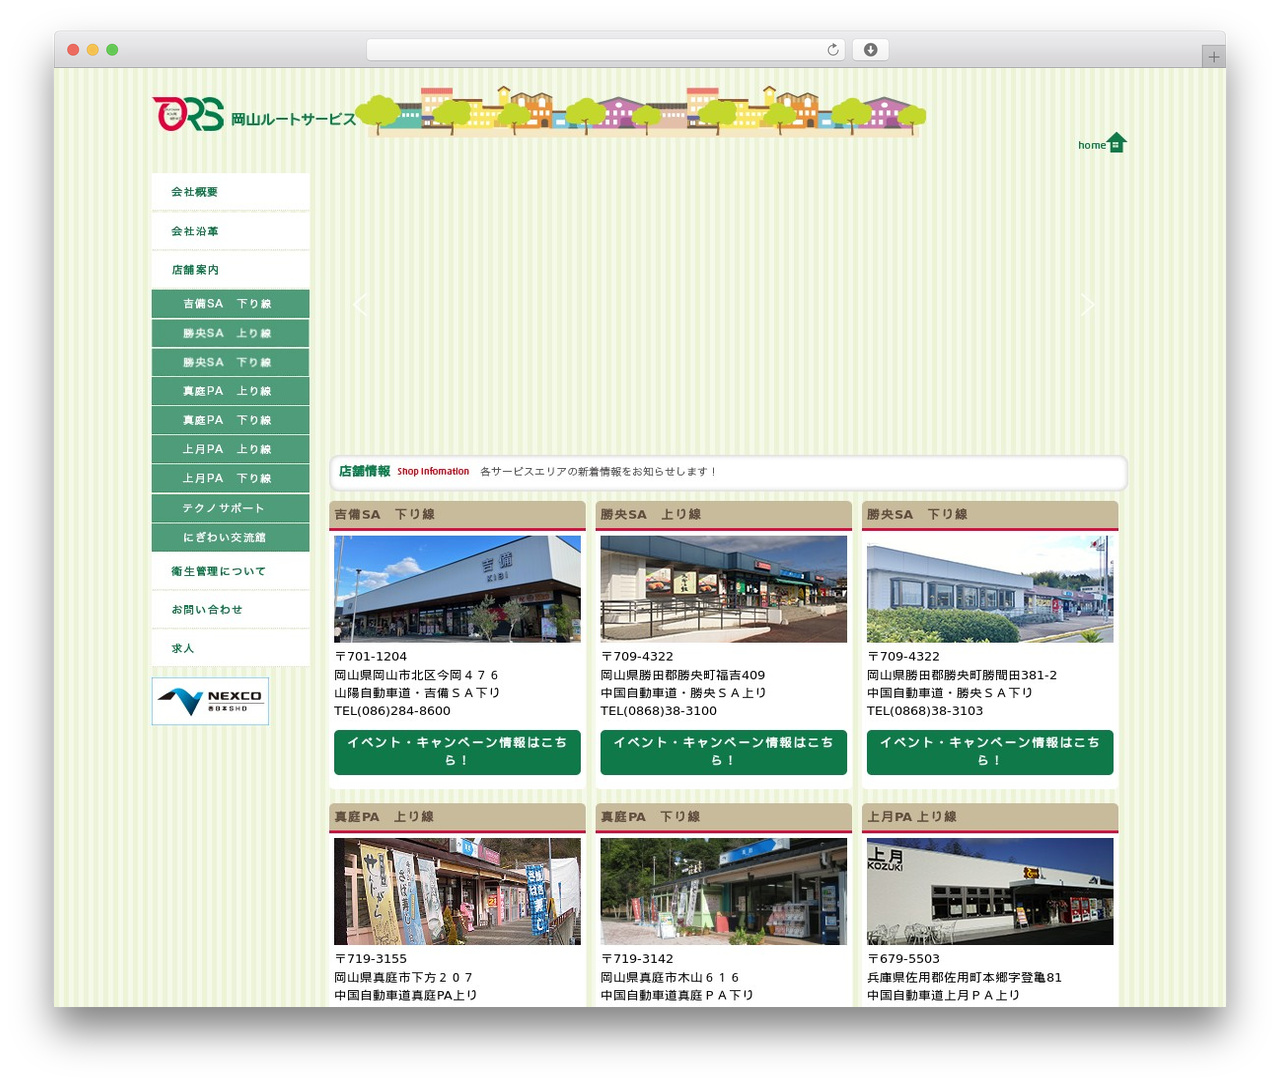Image resolution: width=1280 pixels, height=1084 pixels.
Task: Go to home via the house icon
Action: 1116,143
